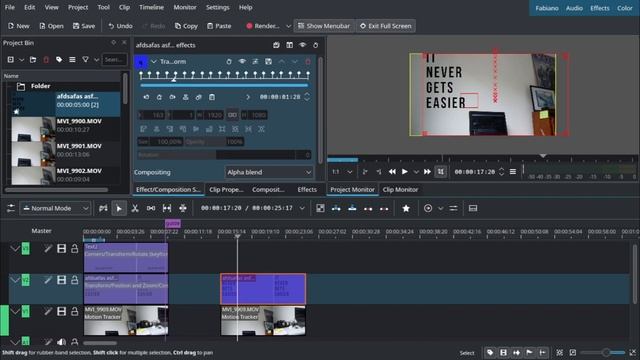Image resolution: width=640 pixels, height=360 pixels.
Task: Open the Timeline menu
Action: 151,7
